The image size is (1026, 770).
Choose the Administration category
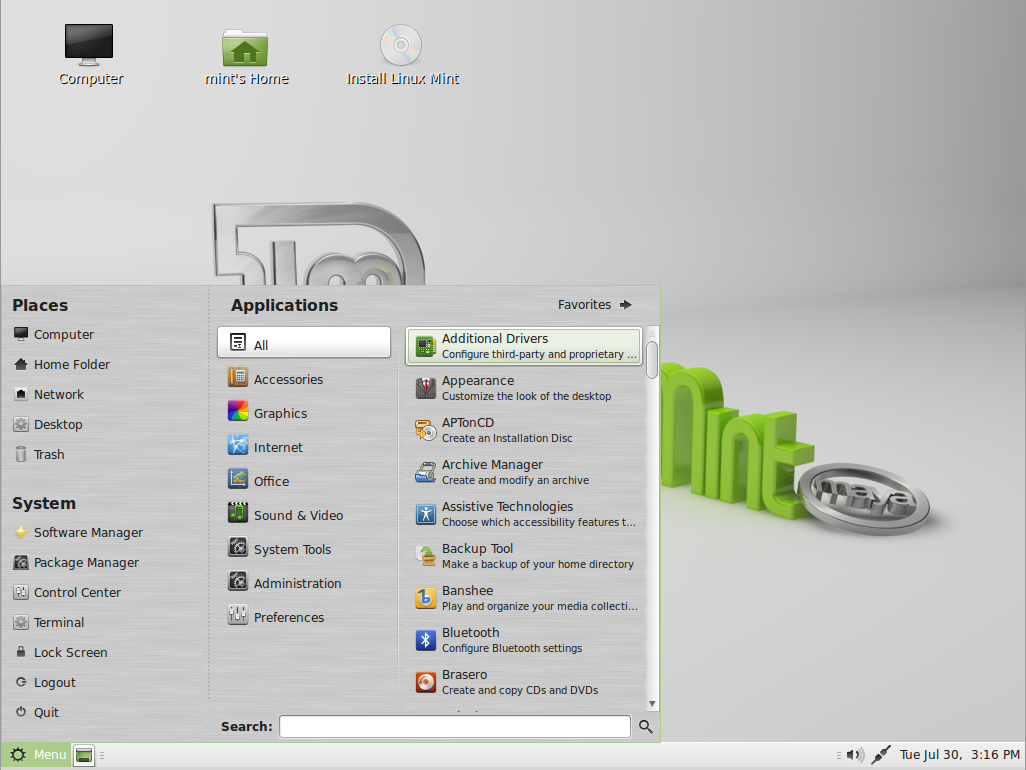coord(297,583)
